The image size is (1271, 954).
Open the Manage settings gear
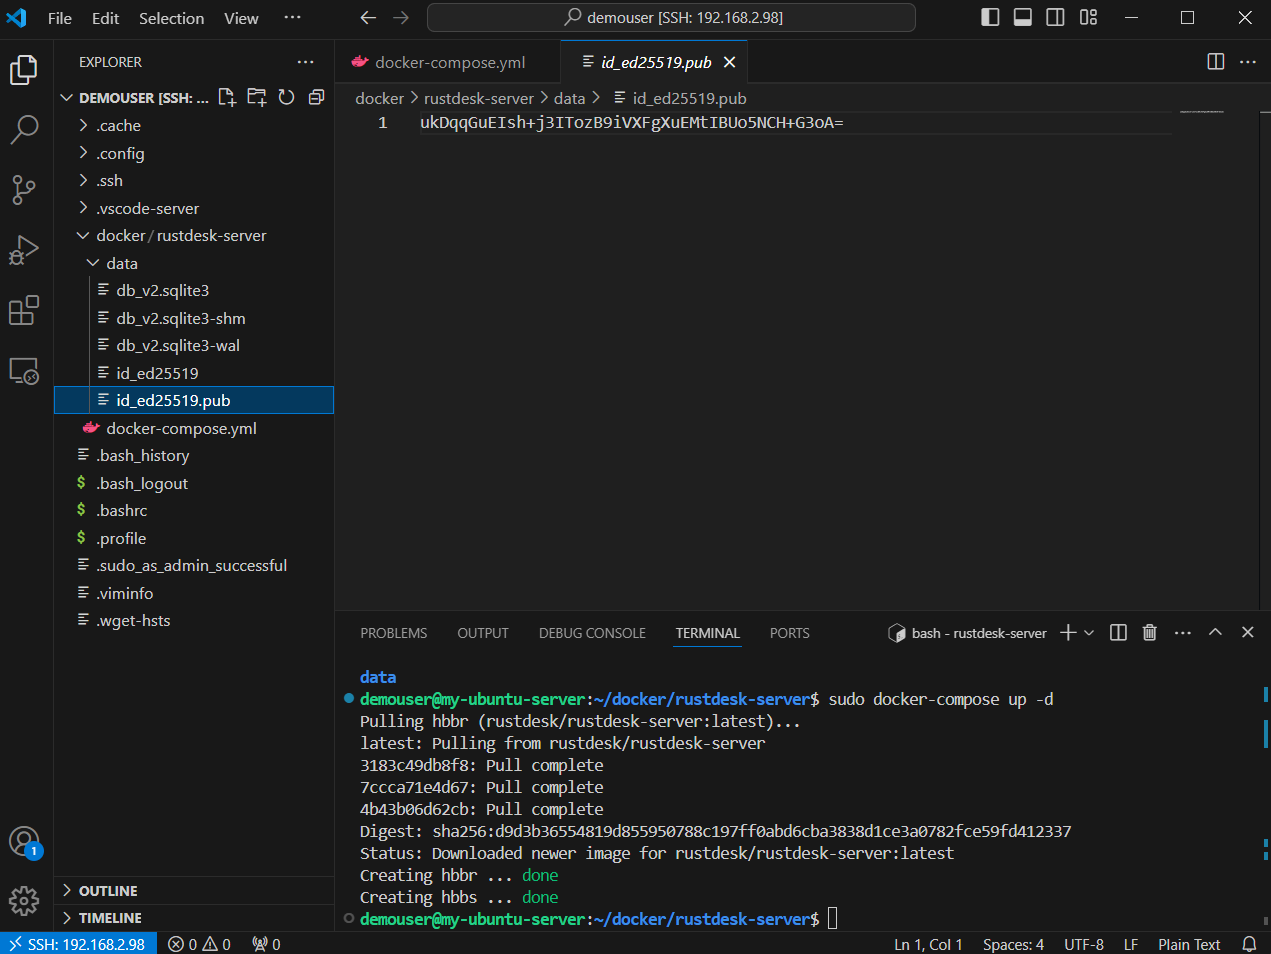(24, 901)
